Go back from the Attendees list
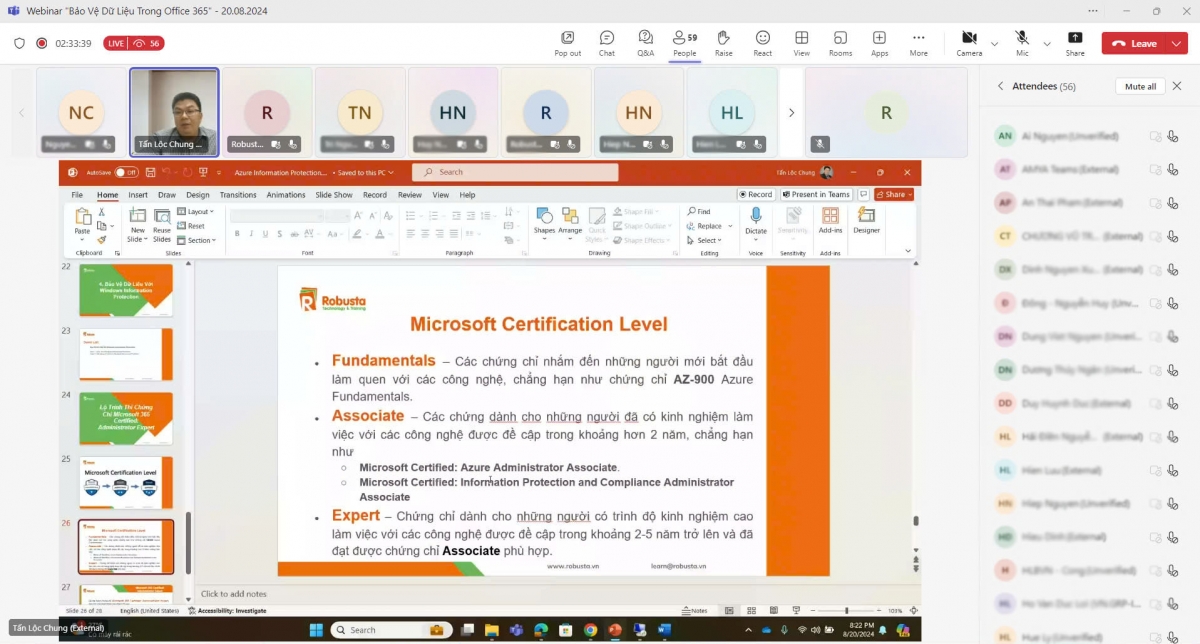The width and height of the screenshot is (1200, 644). tap(1000, 87)
